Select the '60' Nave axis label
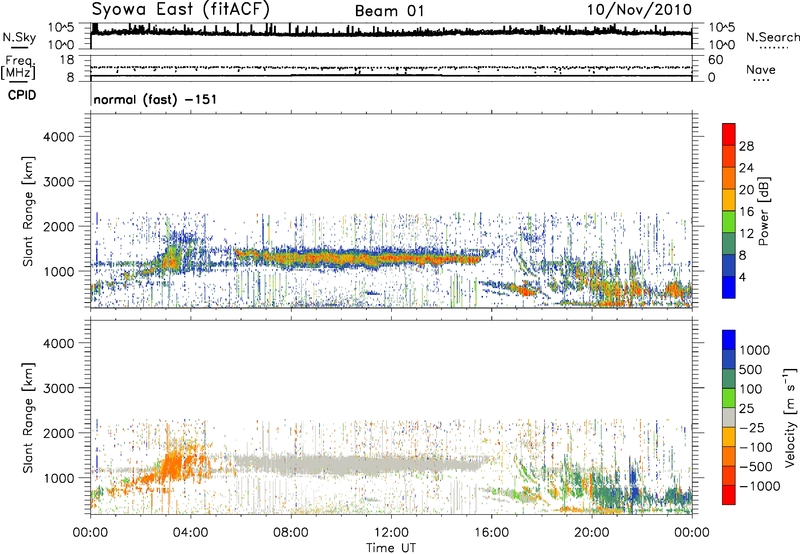Image resolution: width=800 pixels, height=554 pixels. pyautogui.click(x=715, y=60)
